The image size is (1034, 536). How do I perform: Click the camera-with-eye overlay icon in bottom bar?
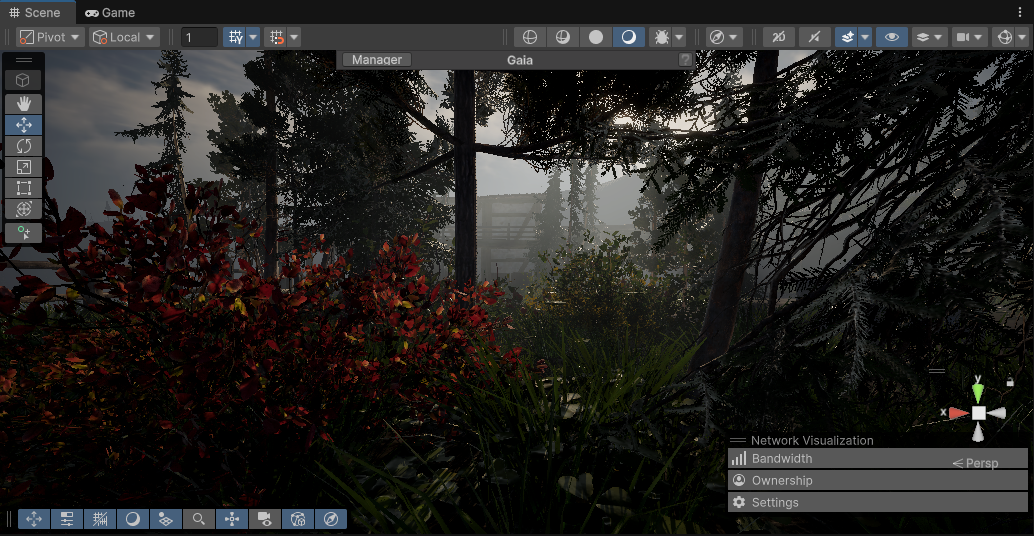(264, 519)
